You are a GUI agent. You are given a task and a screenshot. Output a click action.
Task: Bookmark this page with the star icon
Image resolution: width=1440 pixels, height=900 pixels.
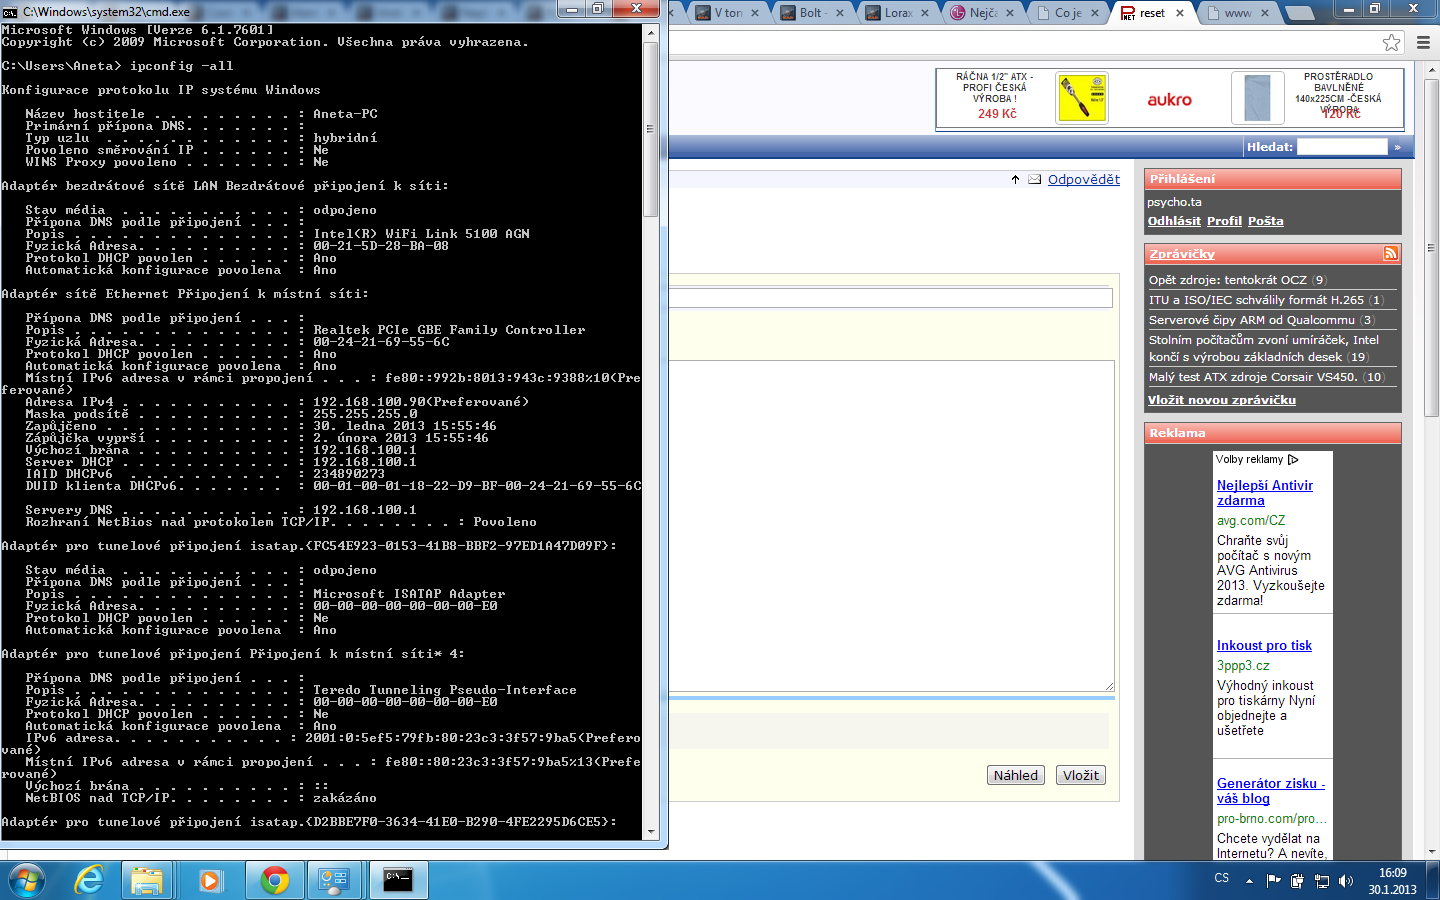pyautogui.click(x=1391, y=42)
